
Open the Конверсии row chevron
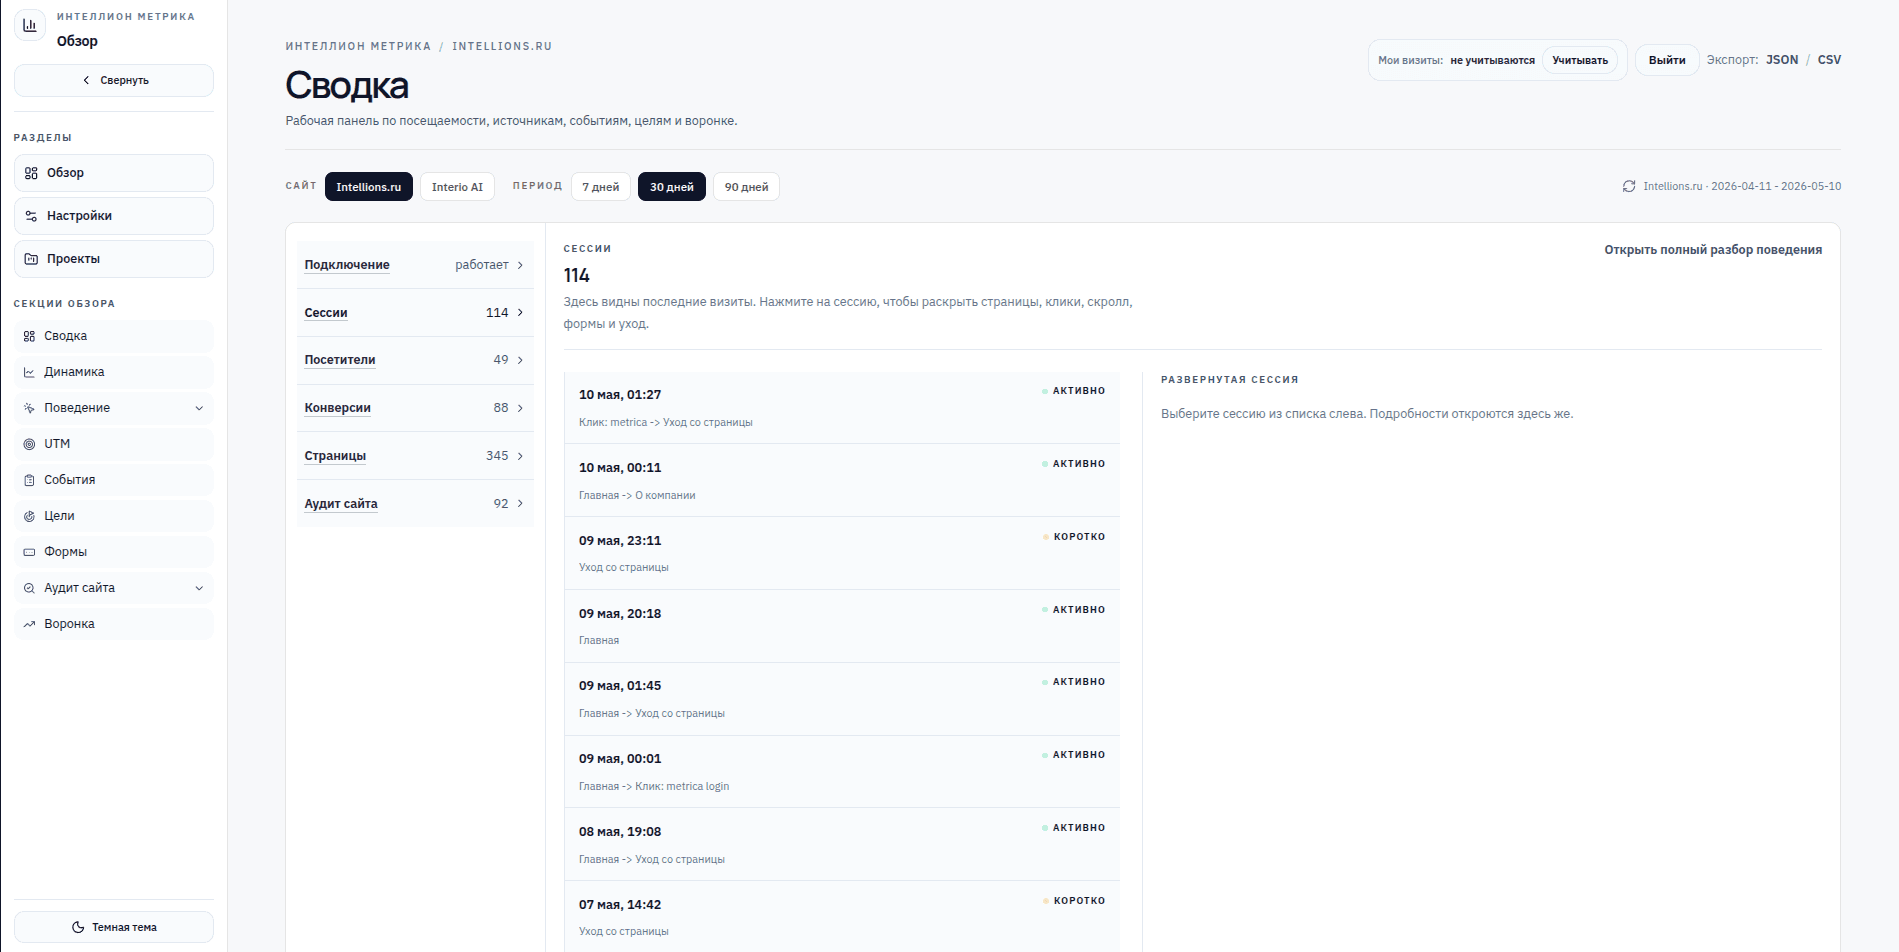[520, 408]
